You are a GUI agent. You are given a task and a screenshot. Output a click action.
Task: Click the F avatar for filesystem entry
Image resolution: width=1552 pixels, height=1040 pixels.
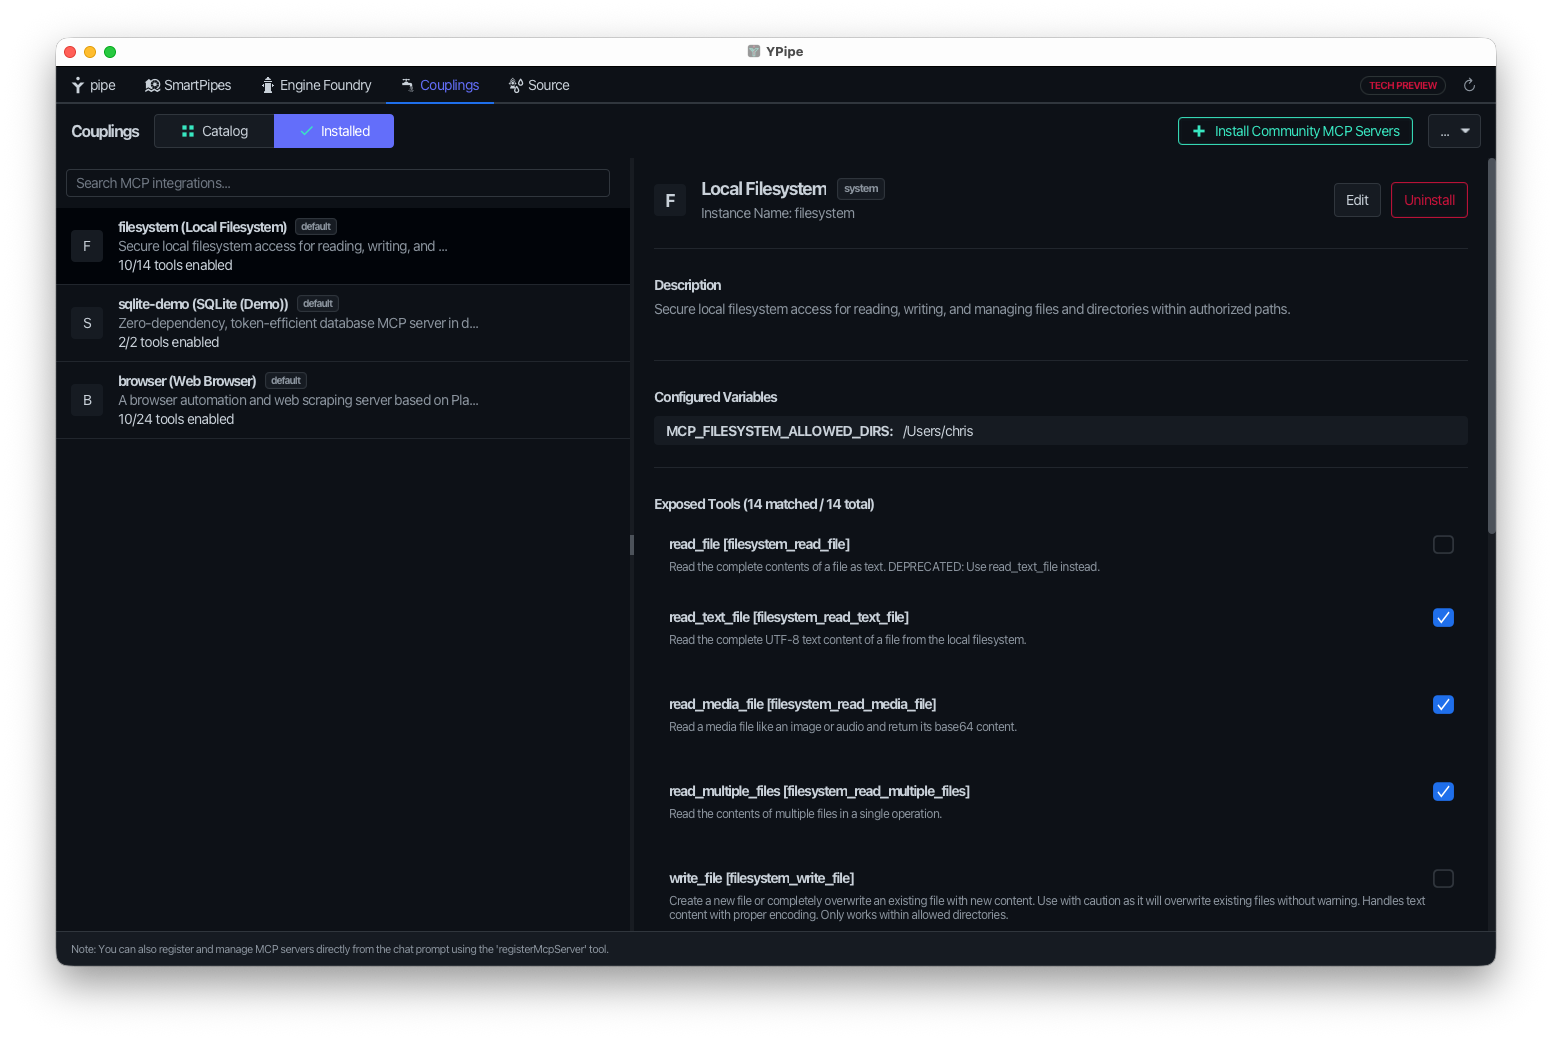tap(87, 246)
